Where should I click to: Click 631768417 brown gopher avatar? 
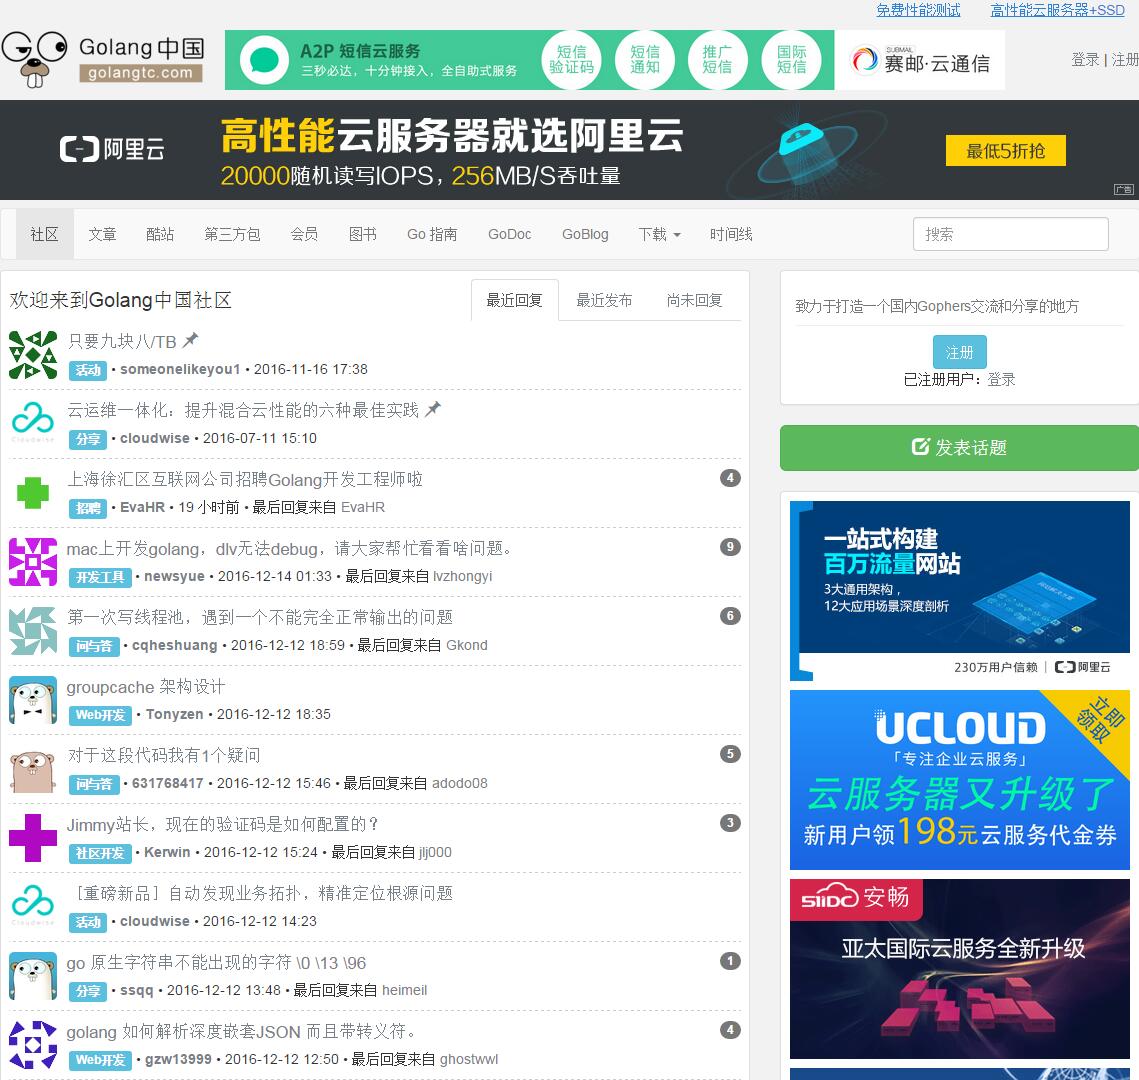click(33, 769)
